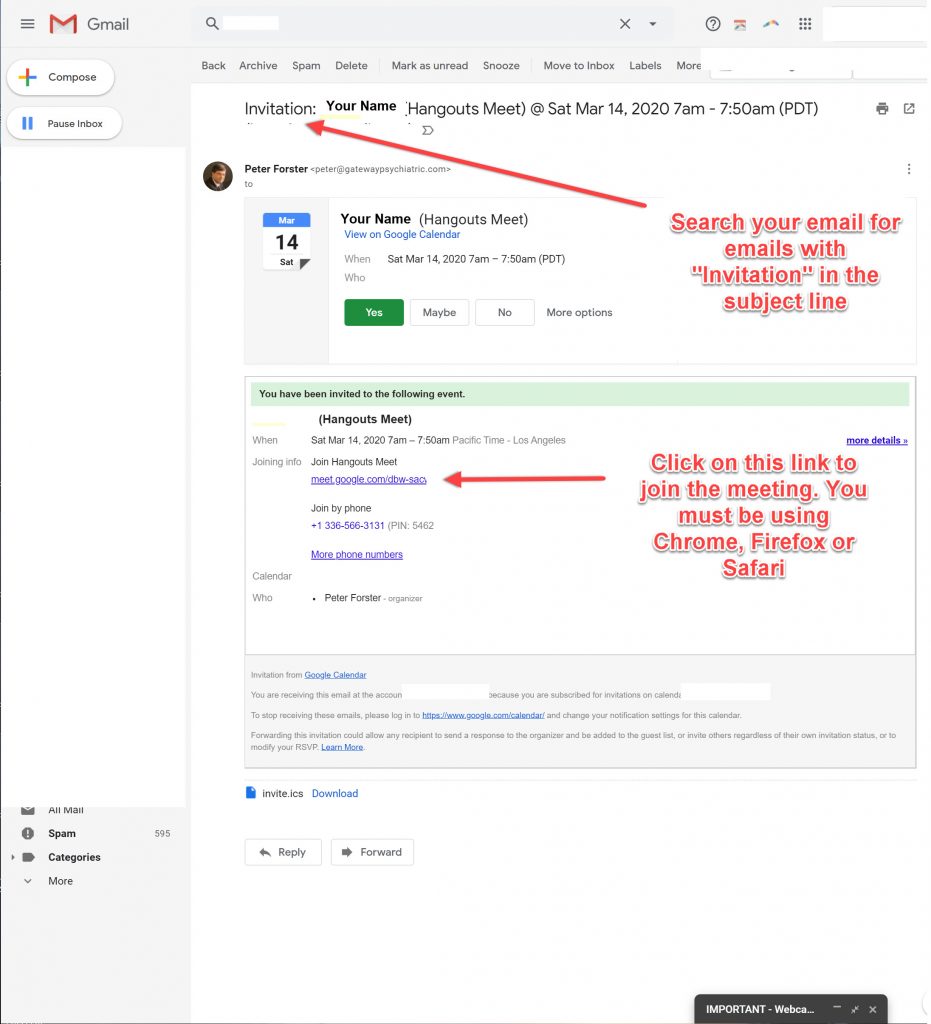Viewport: 931px width, 1024px height.
Task: Click the IMPORTANT - Webca... draft title
Action: click(760, 1009)
